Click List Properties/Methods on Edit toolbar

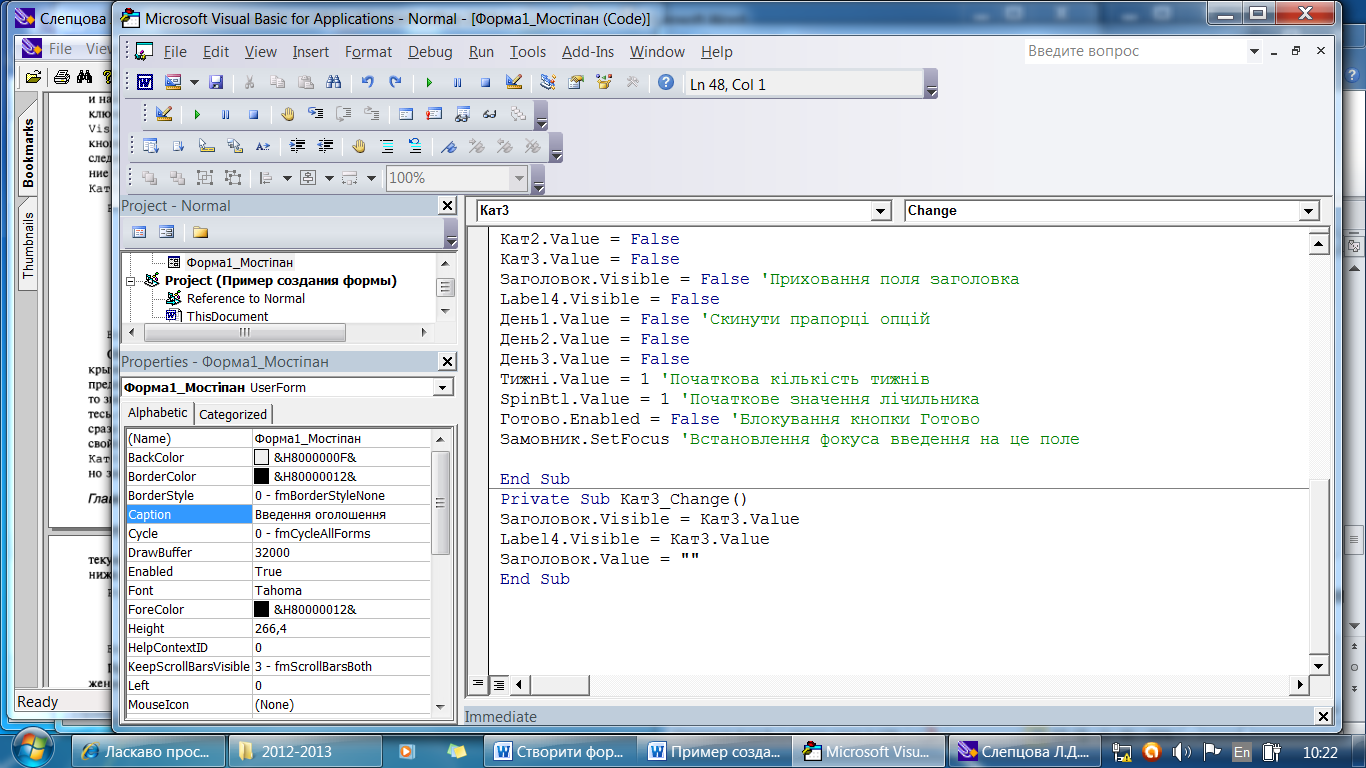point(151,146)
